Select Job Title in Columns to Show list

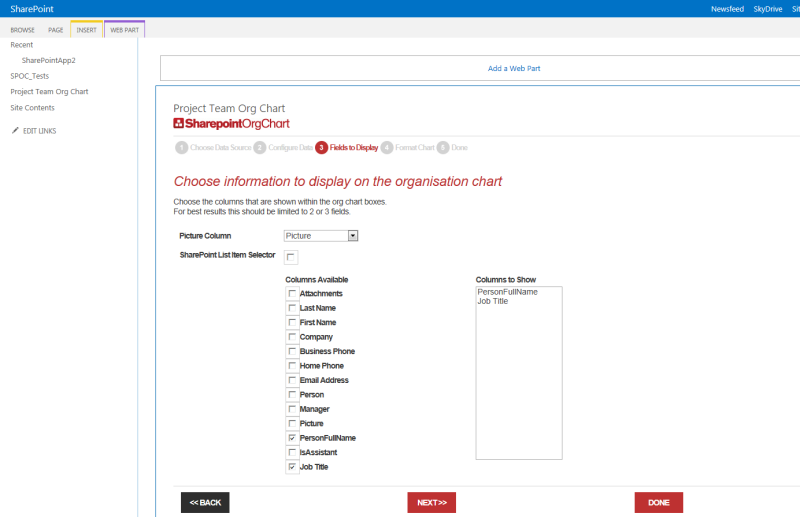coord(493,301)
